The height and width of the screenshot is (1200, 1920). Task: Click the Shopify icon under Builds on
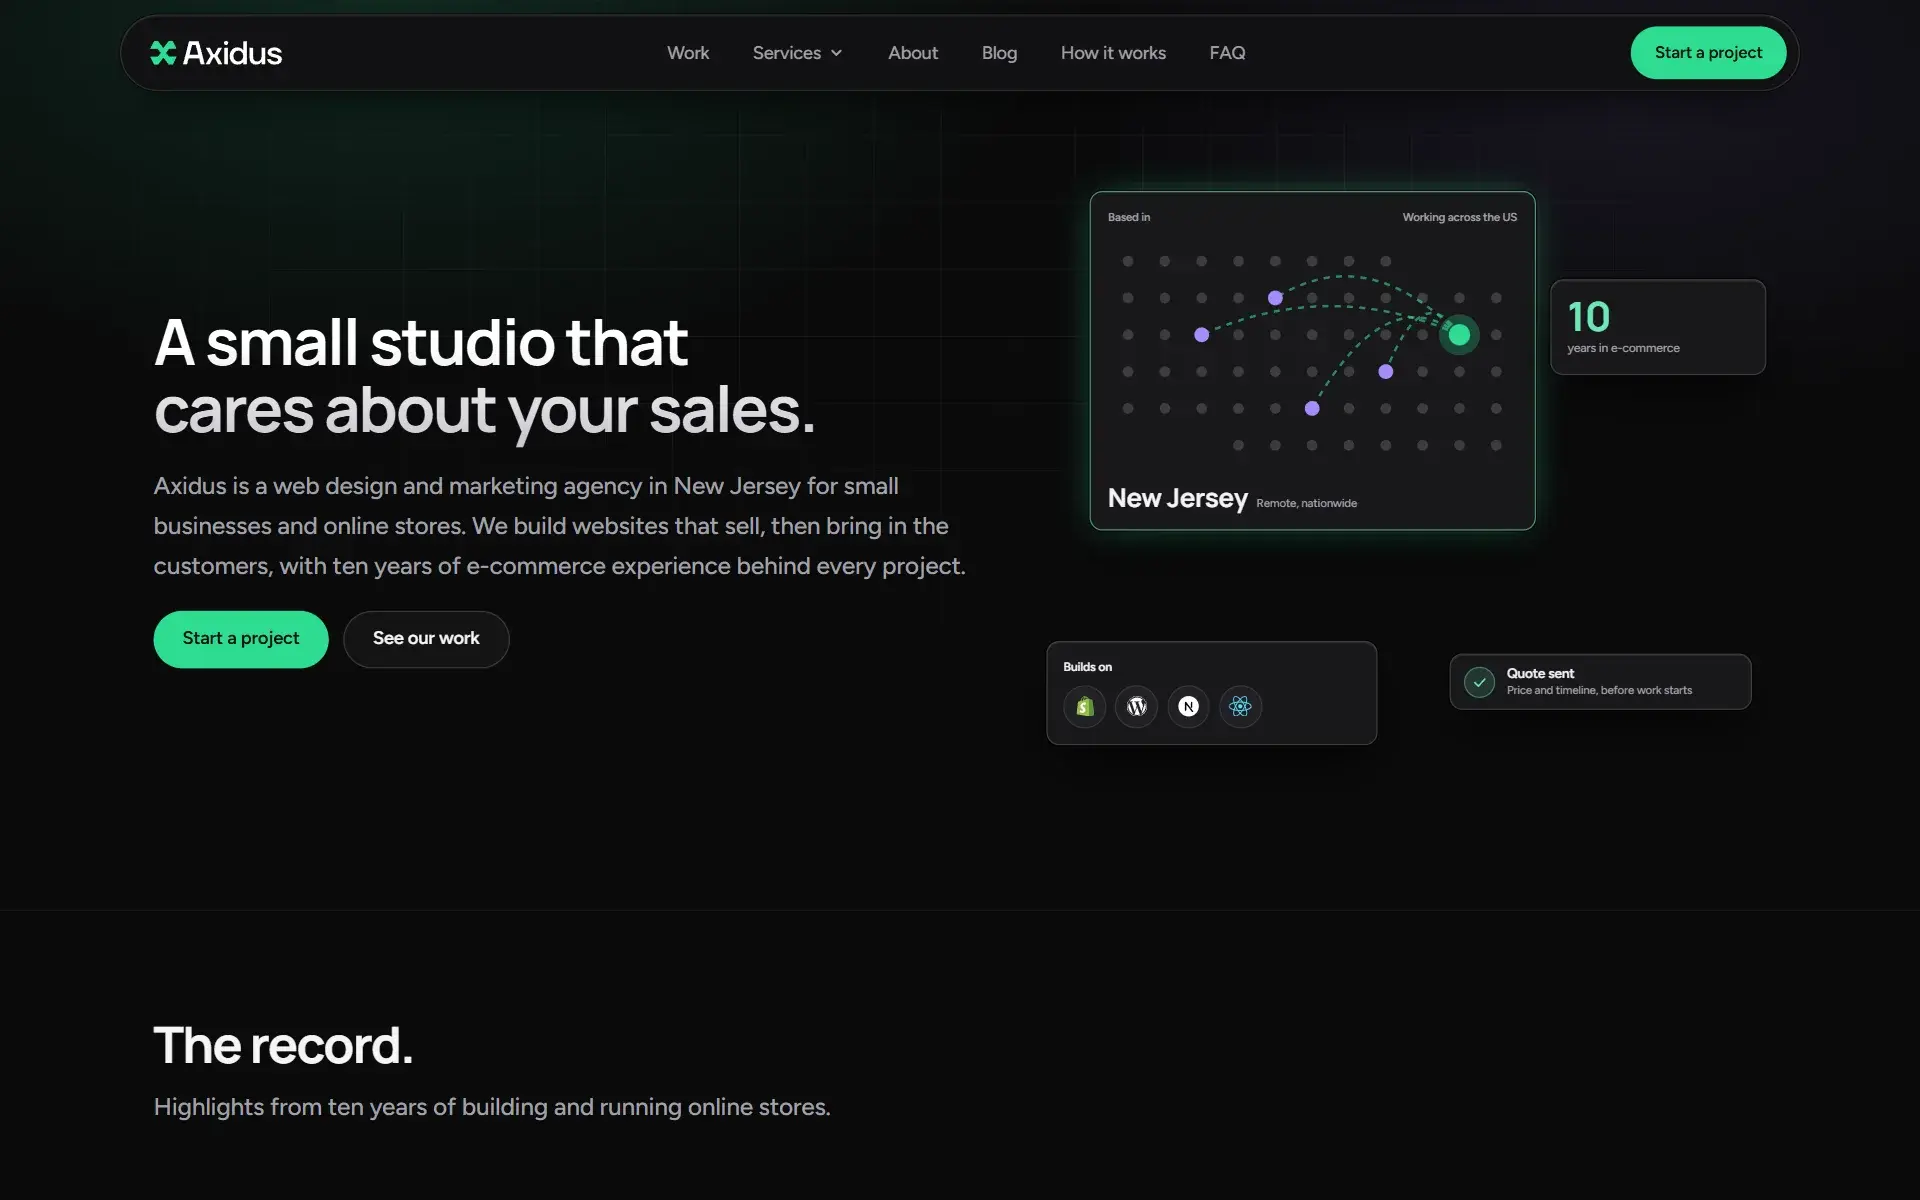coord(1085,707)
